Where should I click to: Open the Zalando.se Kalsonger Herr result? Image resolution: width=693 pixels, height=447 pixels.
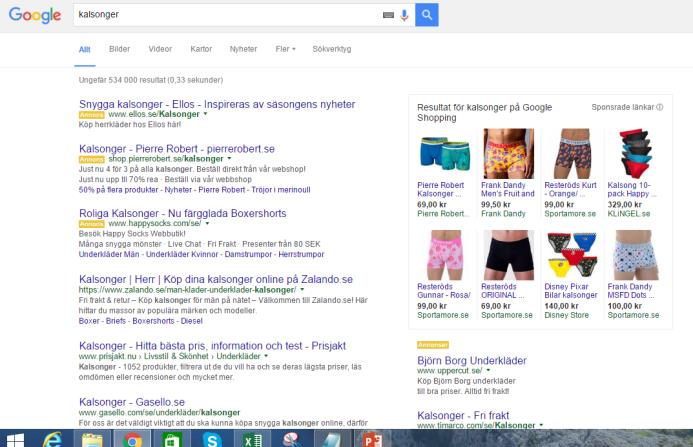[x=216, y=279]
